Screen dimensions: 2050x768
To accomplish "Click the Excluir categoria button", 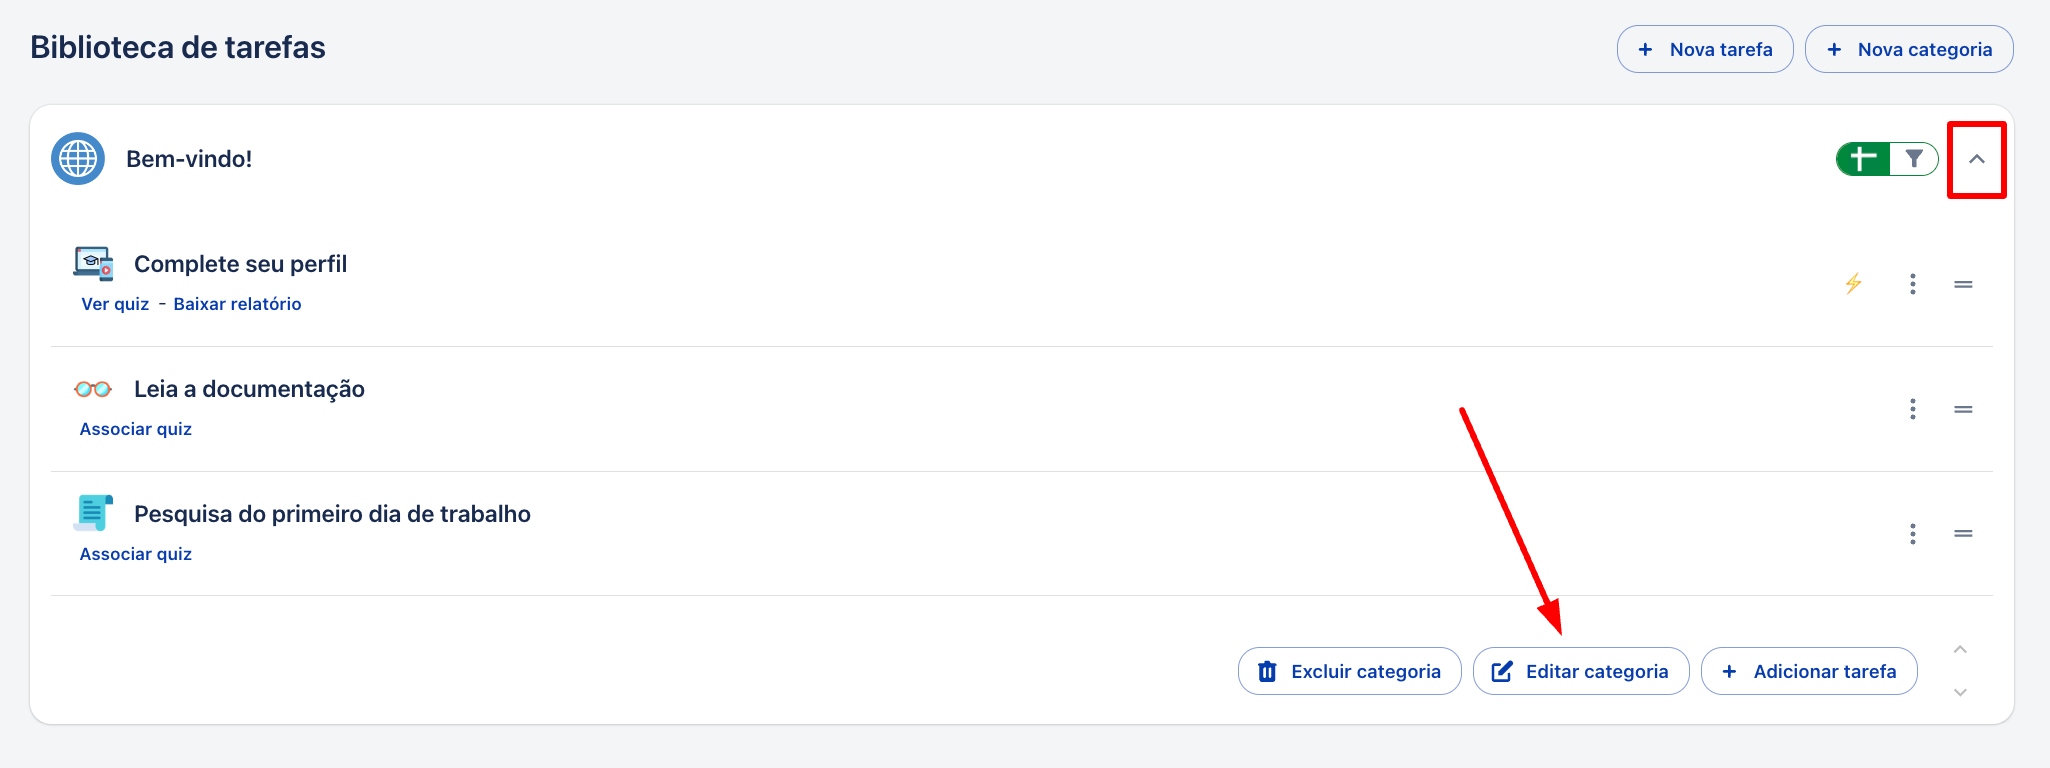I will click(1349, 671).
